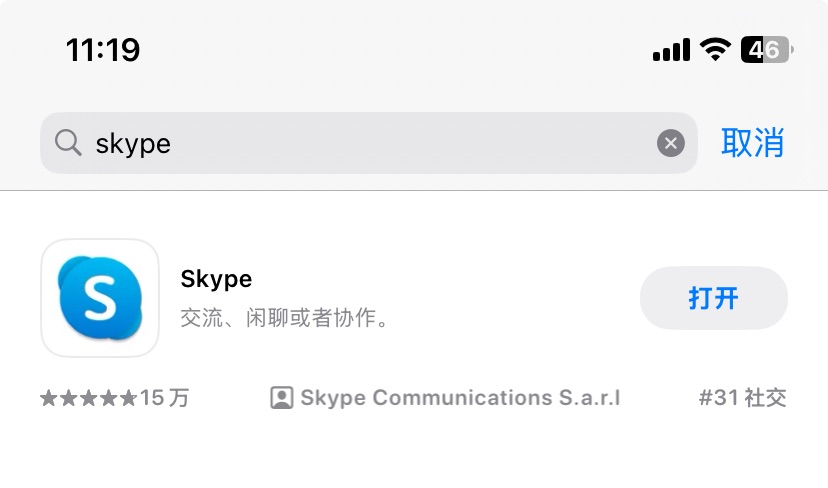Tap the developer person icon
The image size is (828, 488).
pyautogui.click(x=282, y=398)
